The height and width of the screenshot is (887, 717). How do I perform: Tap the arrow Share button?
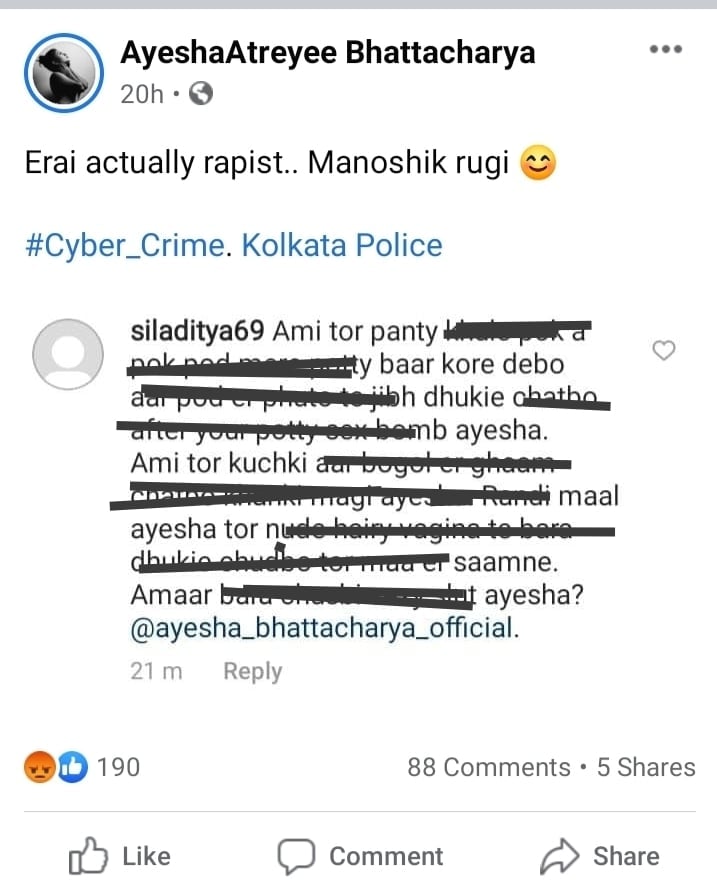599,856
